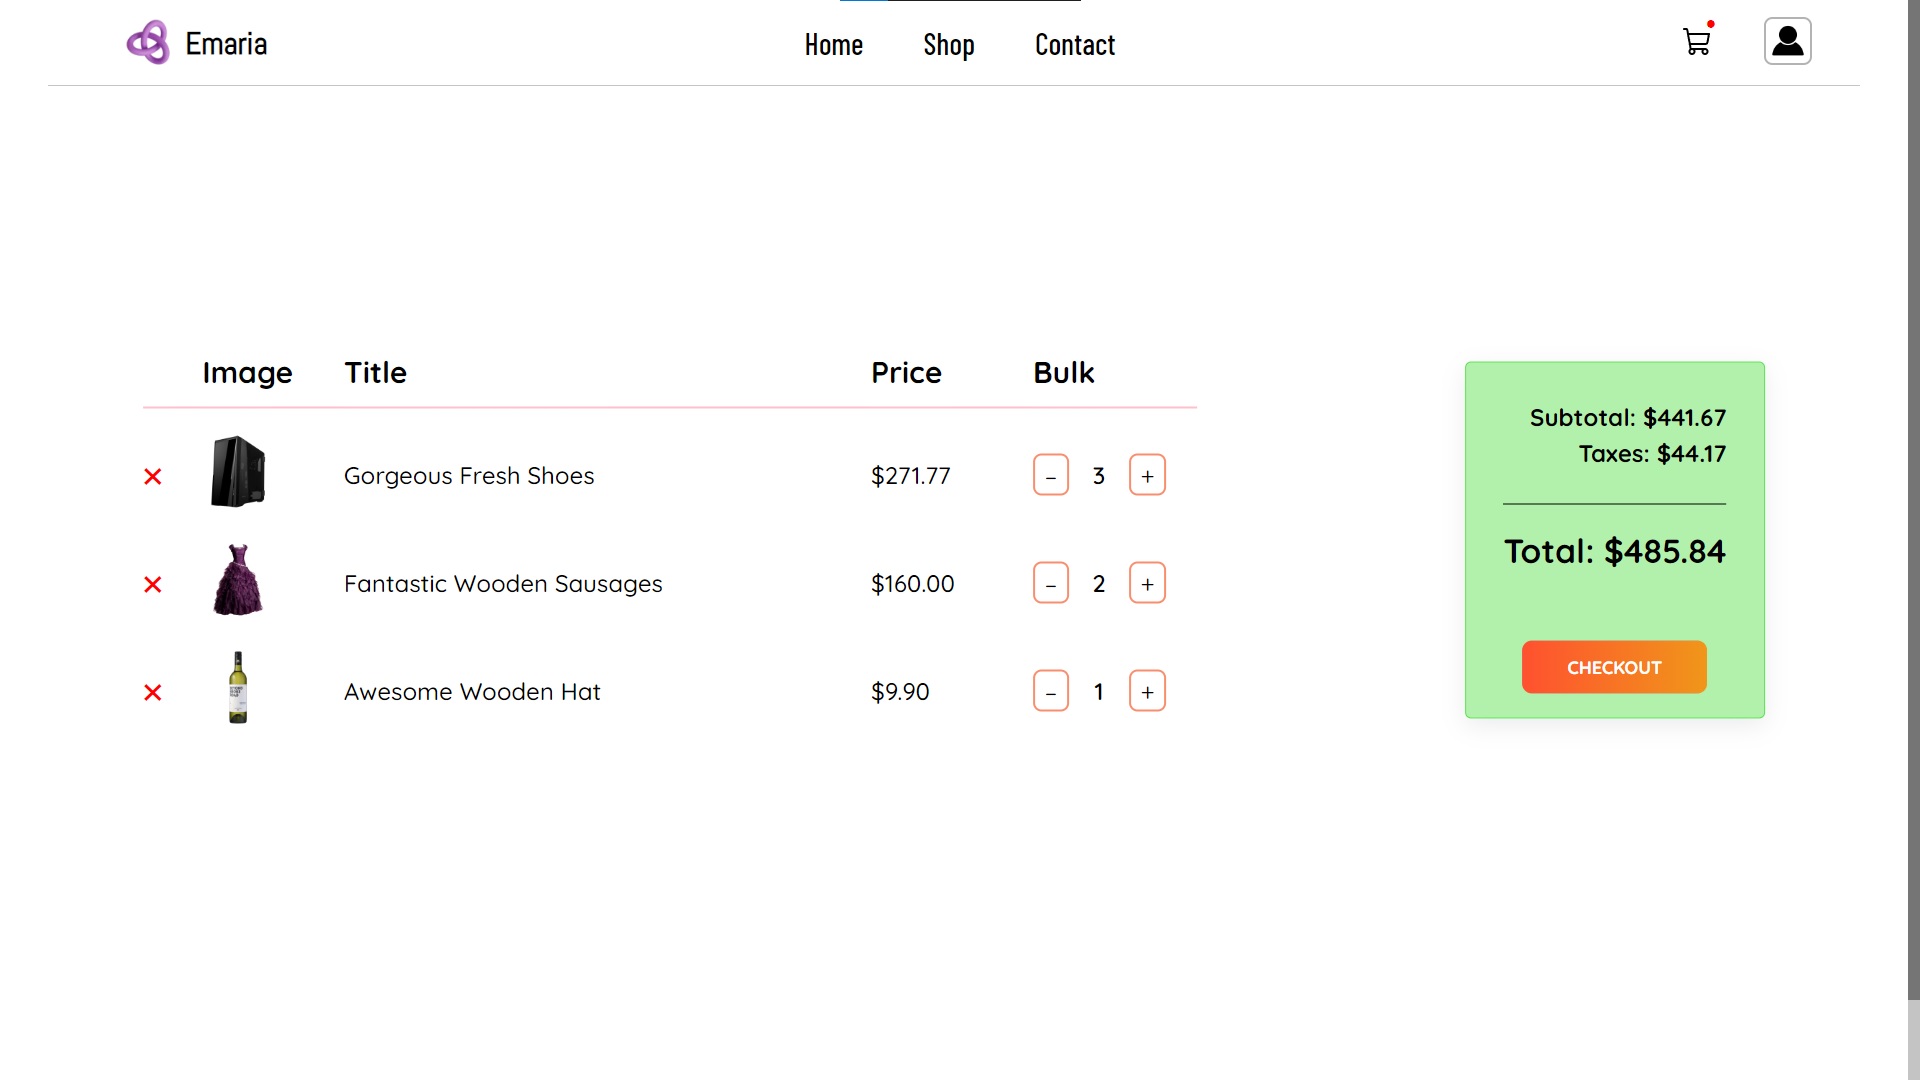Viewport: 1920px width, 1080px height.
Task: Click the CHECKOUT button
Action: pyautogui.click(x=1613, y=666)
